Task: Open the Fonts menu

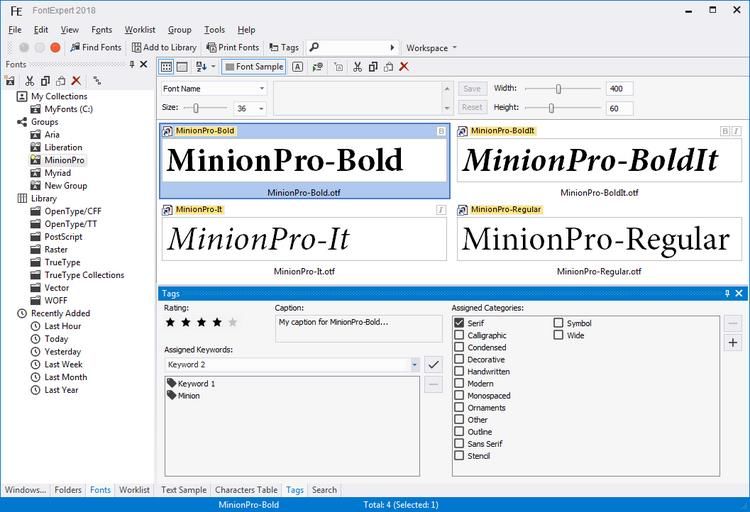Action: [x=101, y=30]
